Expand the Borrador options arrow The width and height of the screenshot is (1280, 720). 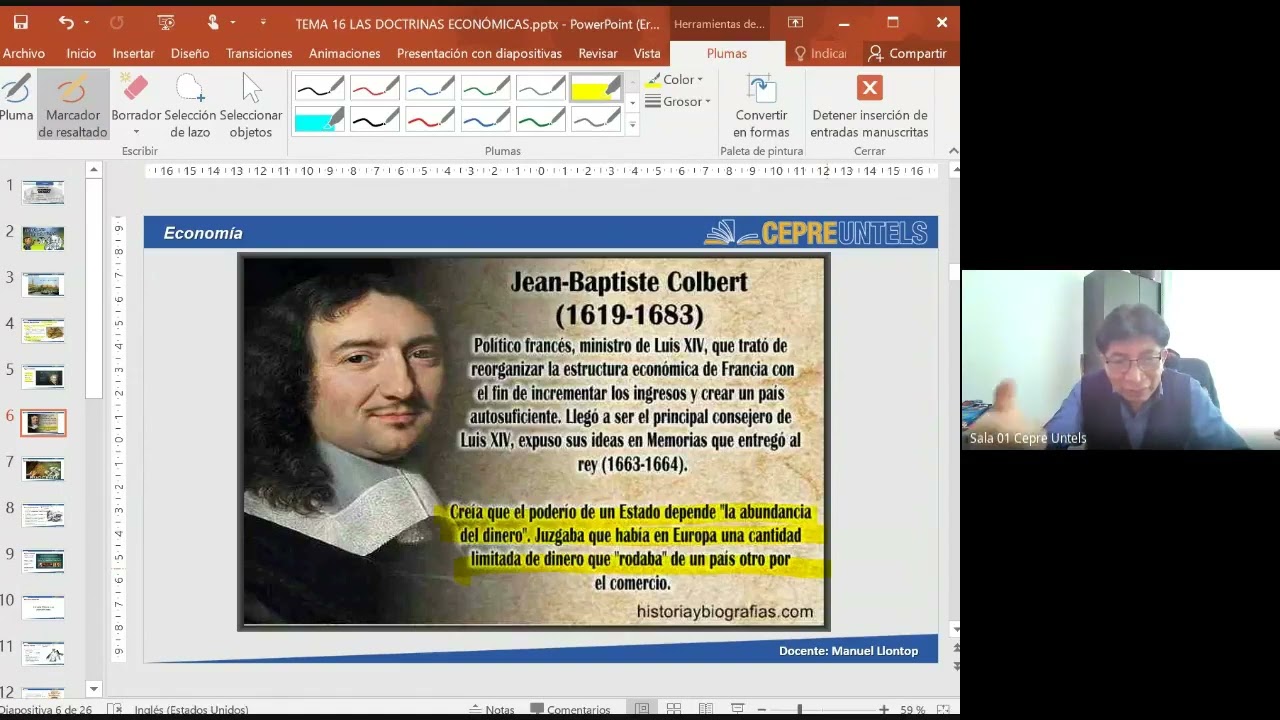coord(136,132)
